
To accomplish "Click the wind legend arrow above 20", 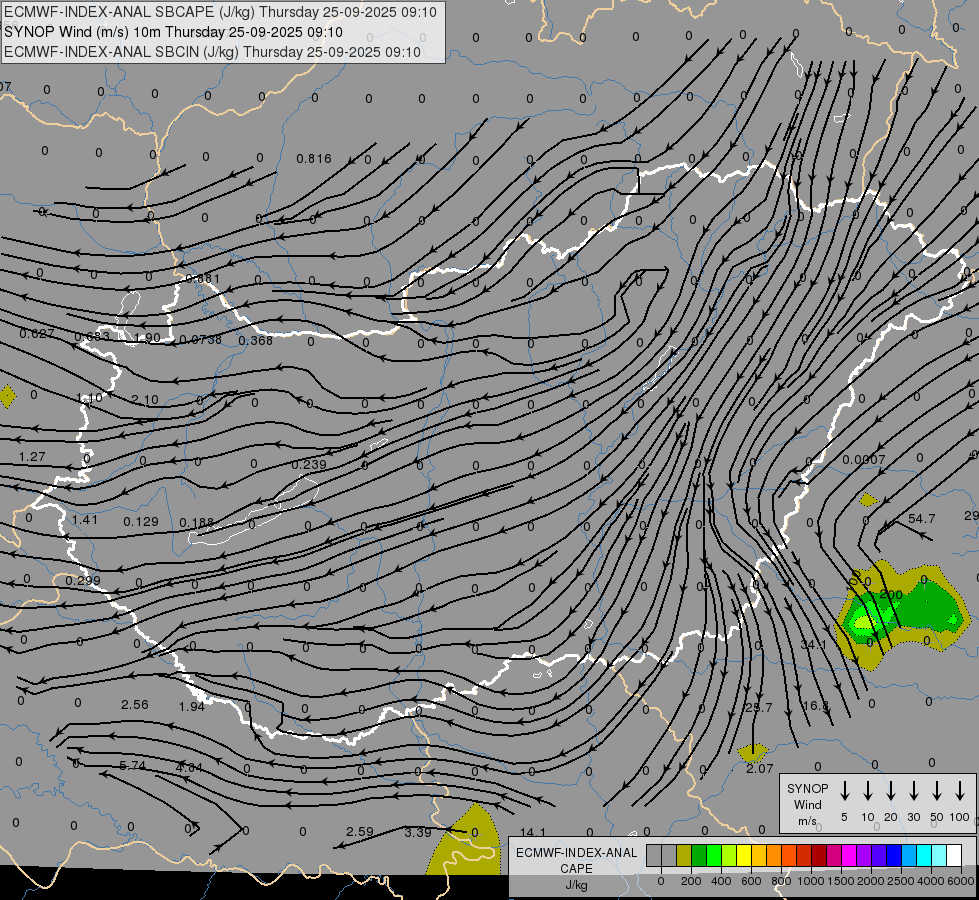I will coord(891,791).
